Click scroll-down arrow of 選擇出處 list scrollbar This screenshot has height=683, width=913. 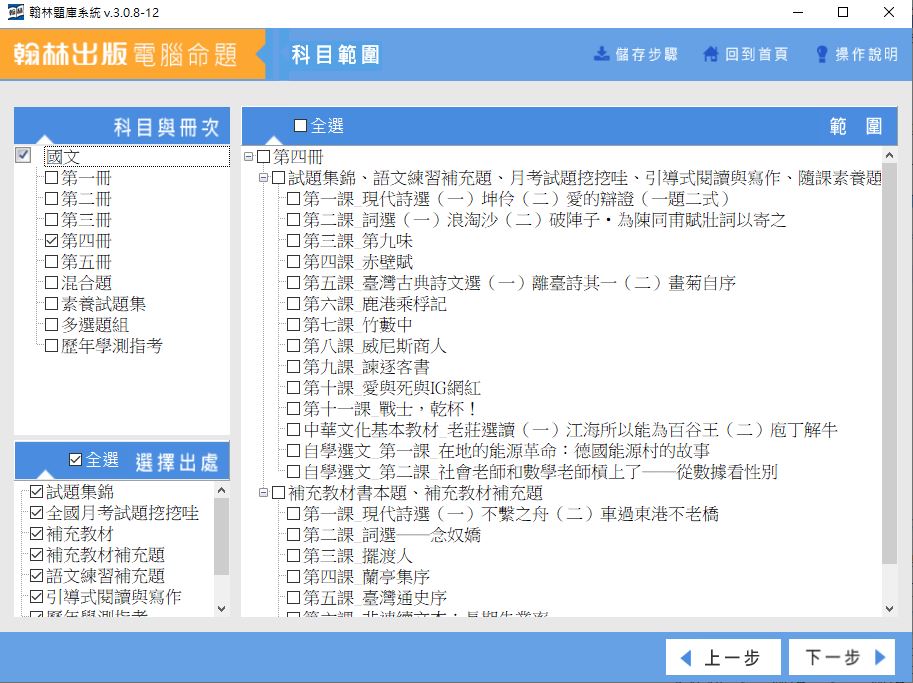point(221,609)
